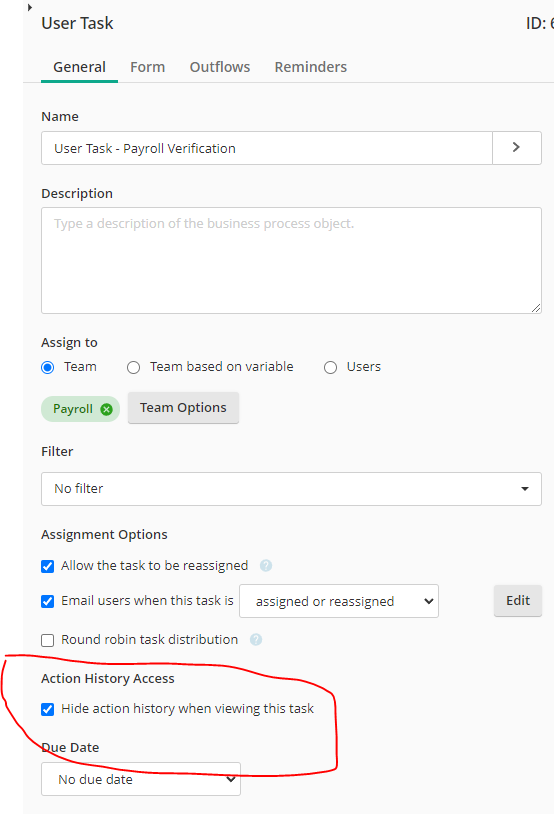Click the arrow button beside Name field
The width and height of the screenshot is (554, 814).
pyautogui.click(x=517, y=148)
